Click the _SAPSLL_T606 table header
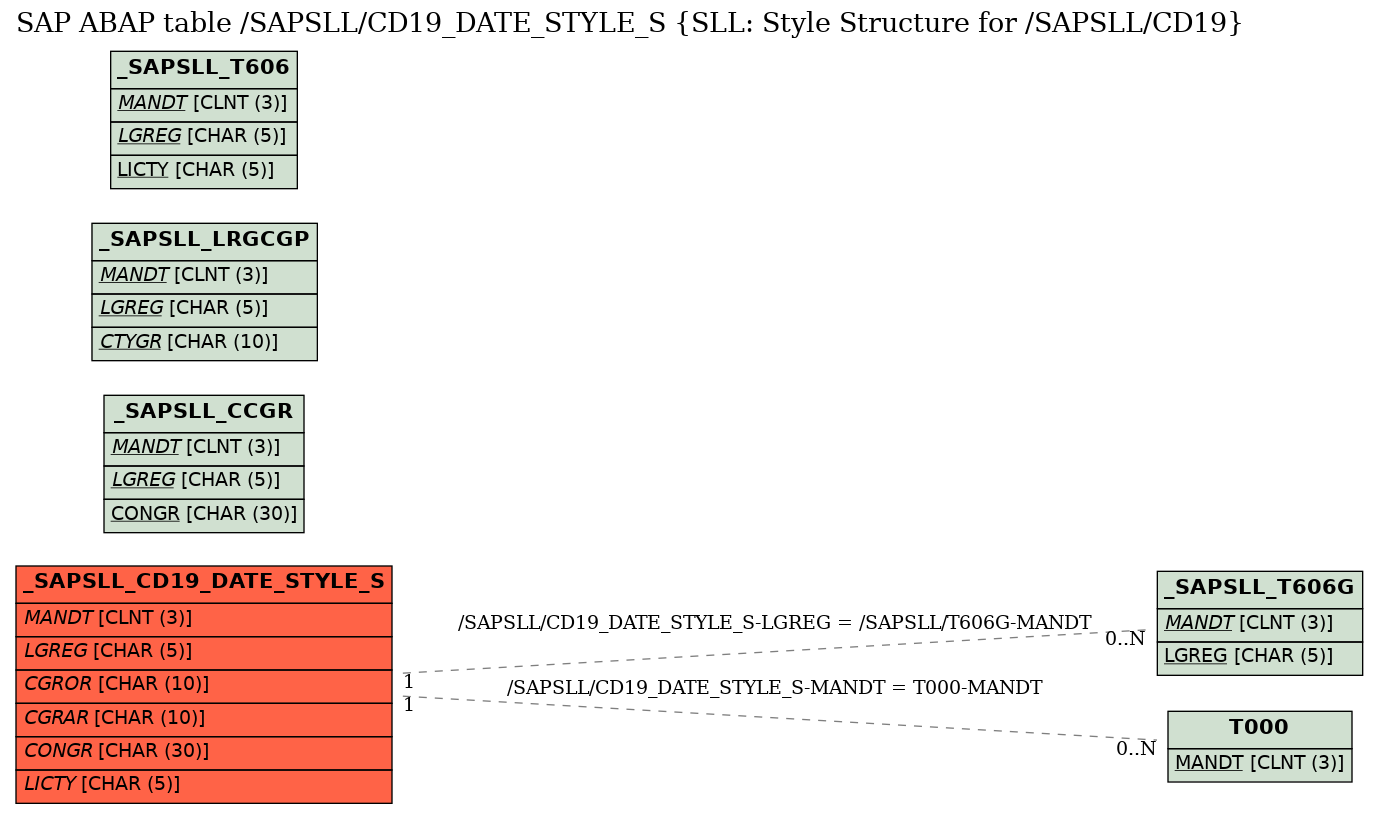The height and width of the screenshot is (814, 1379). coord(203,69)
